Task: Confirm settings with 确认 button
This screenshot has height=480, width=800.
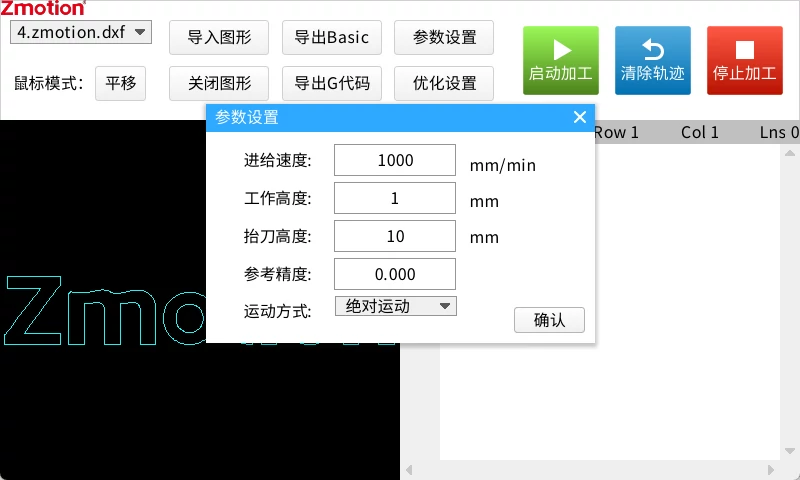Action: pyautogui.click(x=549, y=320)
